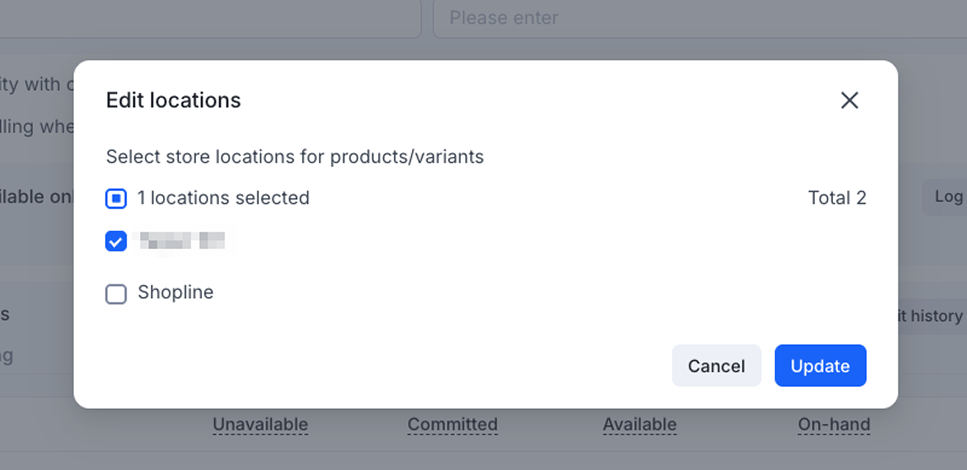Enable the Shopline location checkbox
Viewport: 967px width, 470px height.
click(116, 294)
